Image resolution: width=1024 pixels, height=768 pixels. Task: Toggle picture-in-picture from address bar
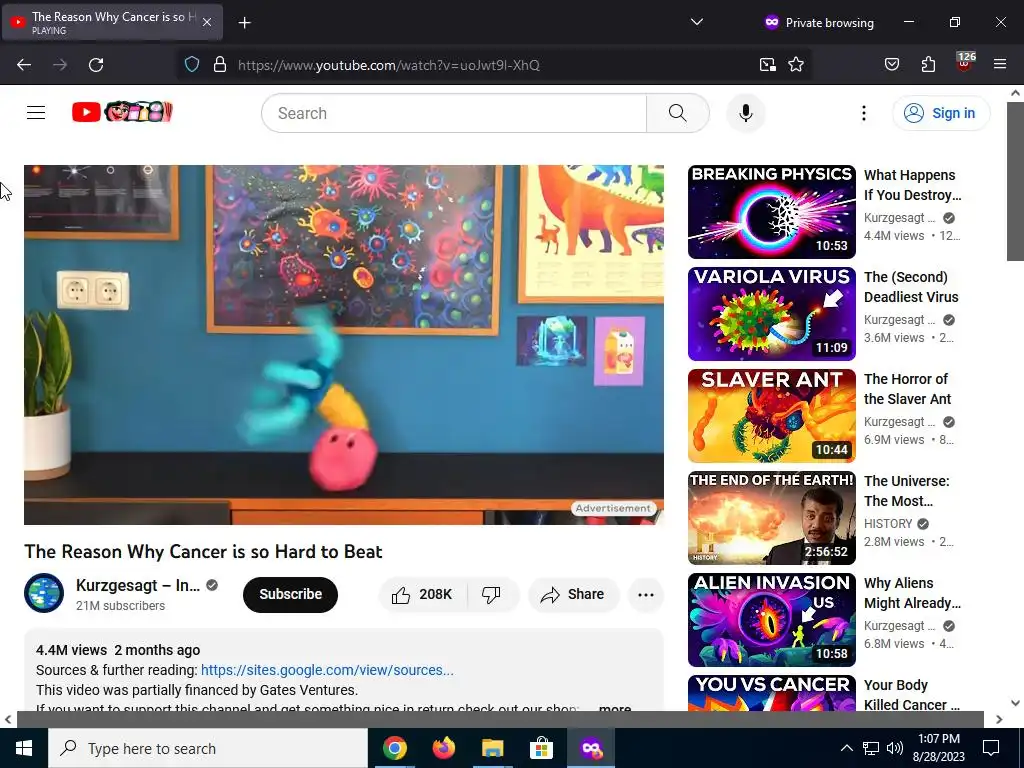(767, 65)
